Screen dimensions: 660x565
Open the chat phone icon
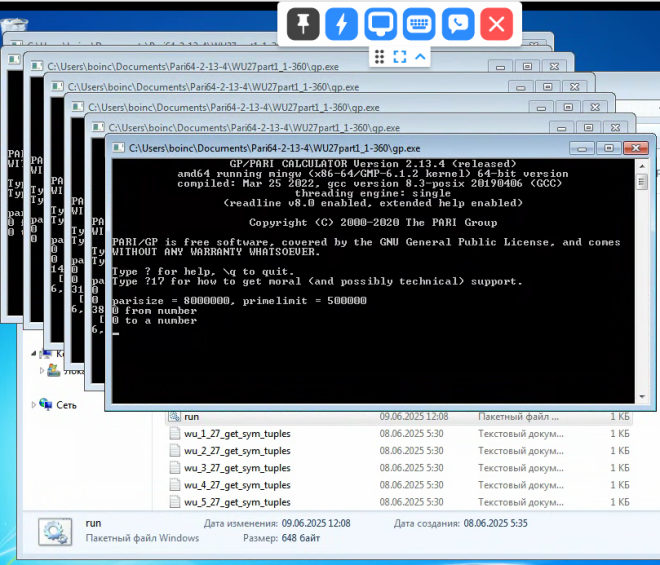[x=458, y=24]
